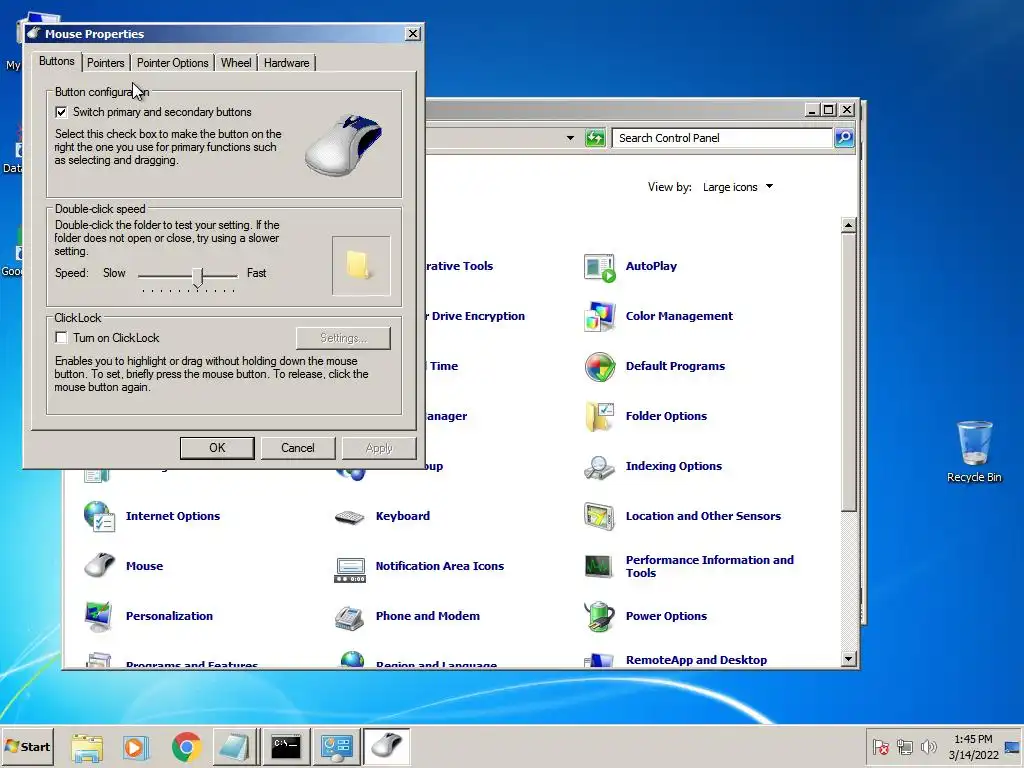
Task: Switch to the Hardware tab
Action: [x=287, y=63]
